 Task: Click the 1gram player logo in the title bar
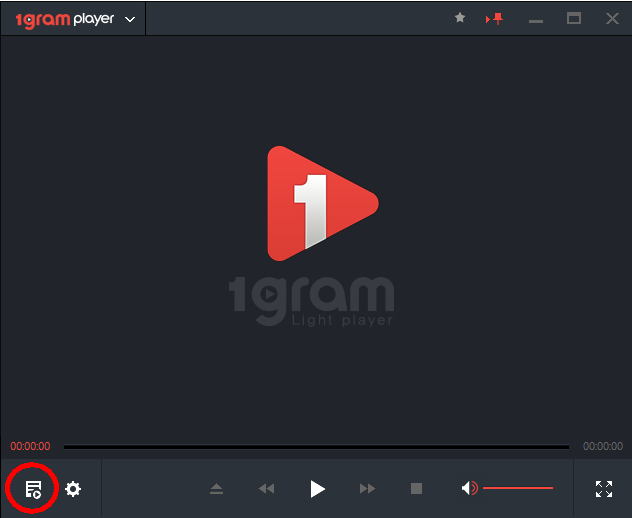65,20
